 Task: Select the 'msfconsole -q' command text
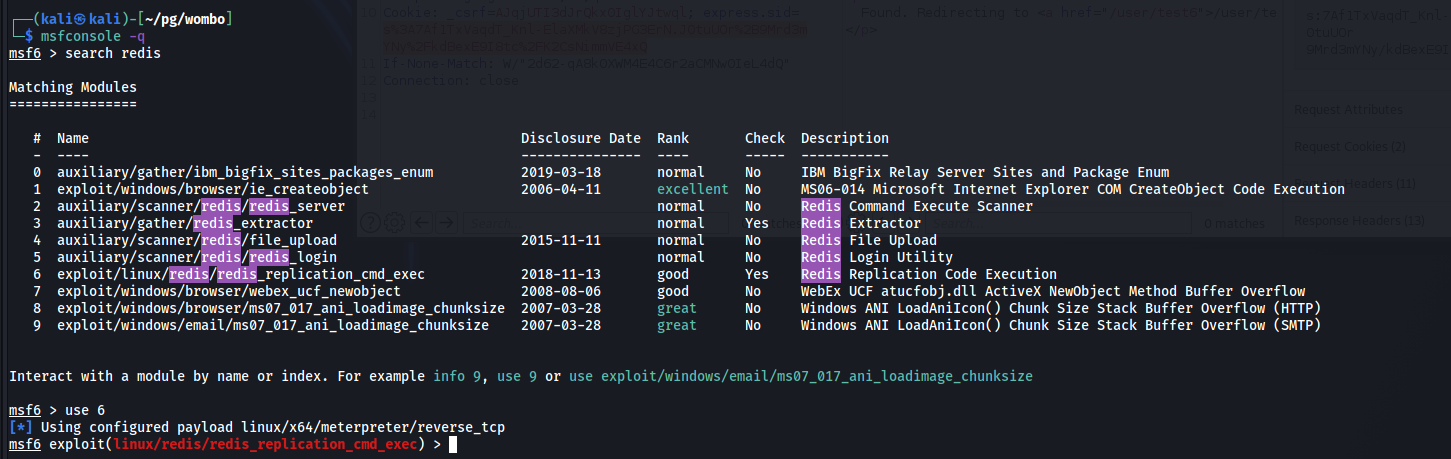click(x=93, y=36)
